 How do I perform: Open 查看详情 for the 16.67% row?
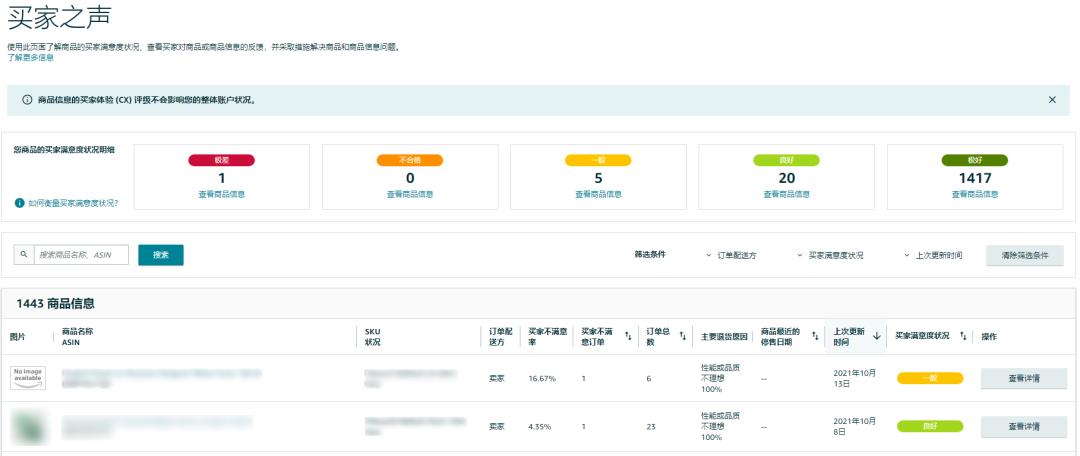click(x=1024, y=378)
